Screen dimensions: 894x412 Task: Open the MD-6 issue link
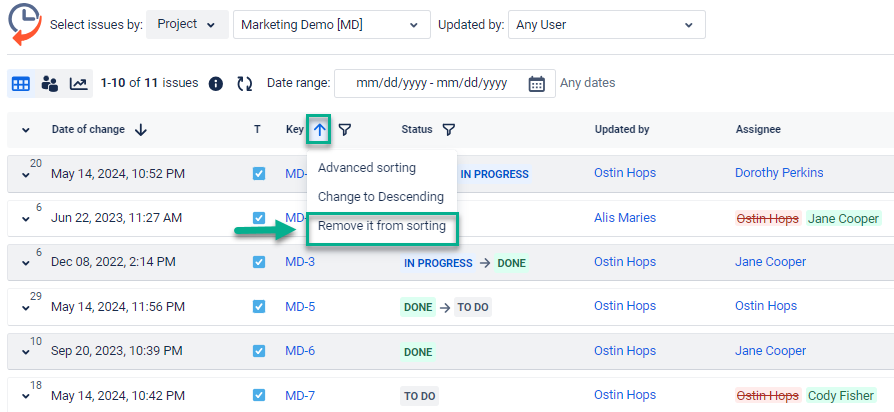click(x=300, y=351)
